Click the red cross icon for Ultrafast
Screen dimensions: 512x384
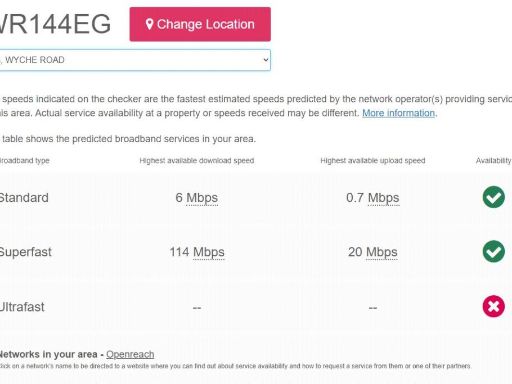click(493, 306)
